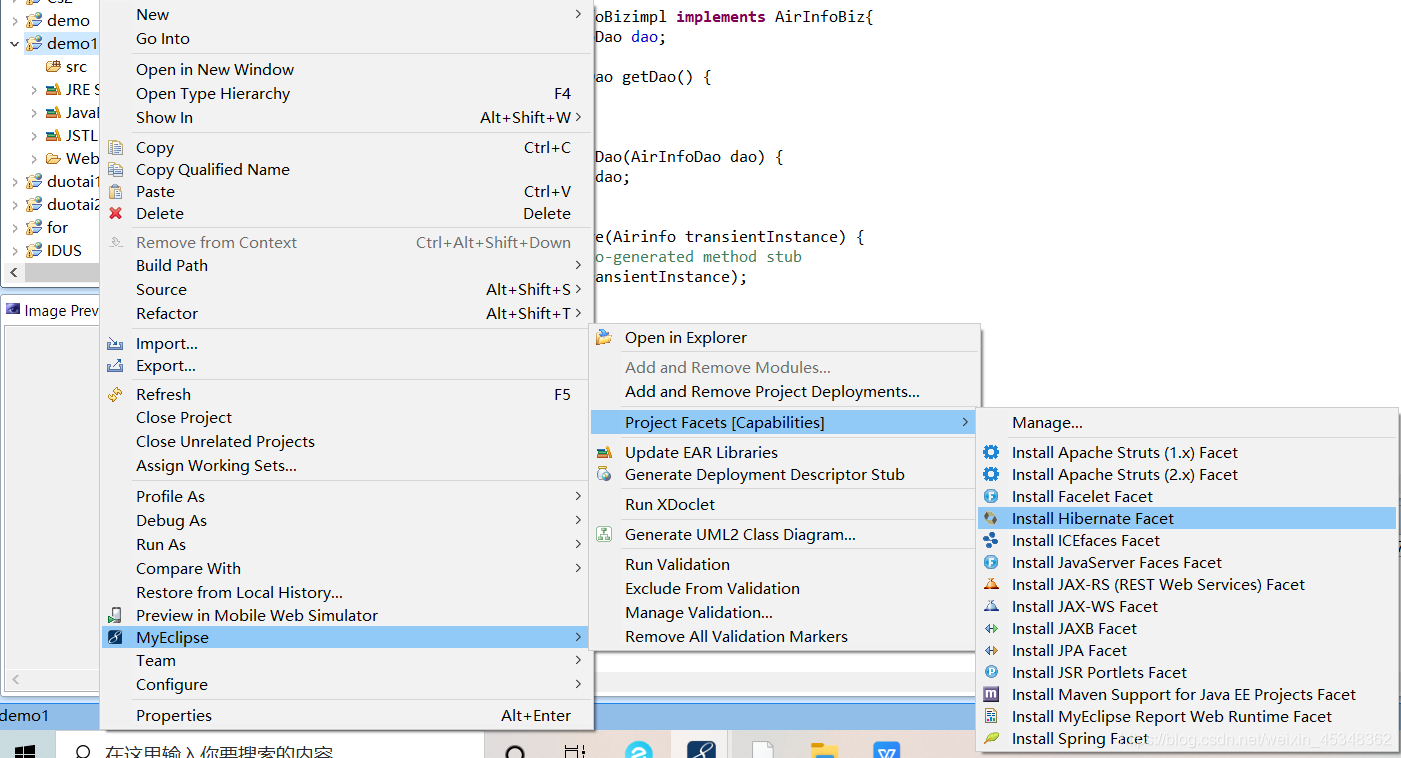Click the Export icon
This screenshot has height=758, width=1401.
pyautogui.click(x=115, y=365)
